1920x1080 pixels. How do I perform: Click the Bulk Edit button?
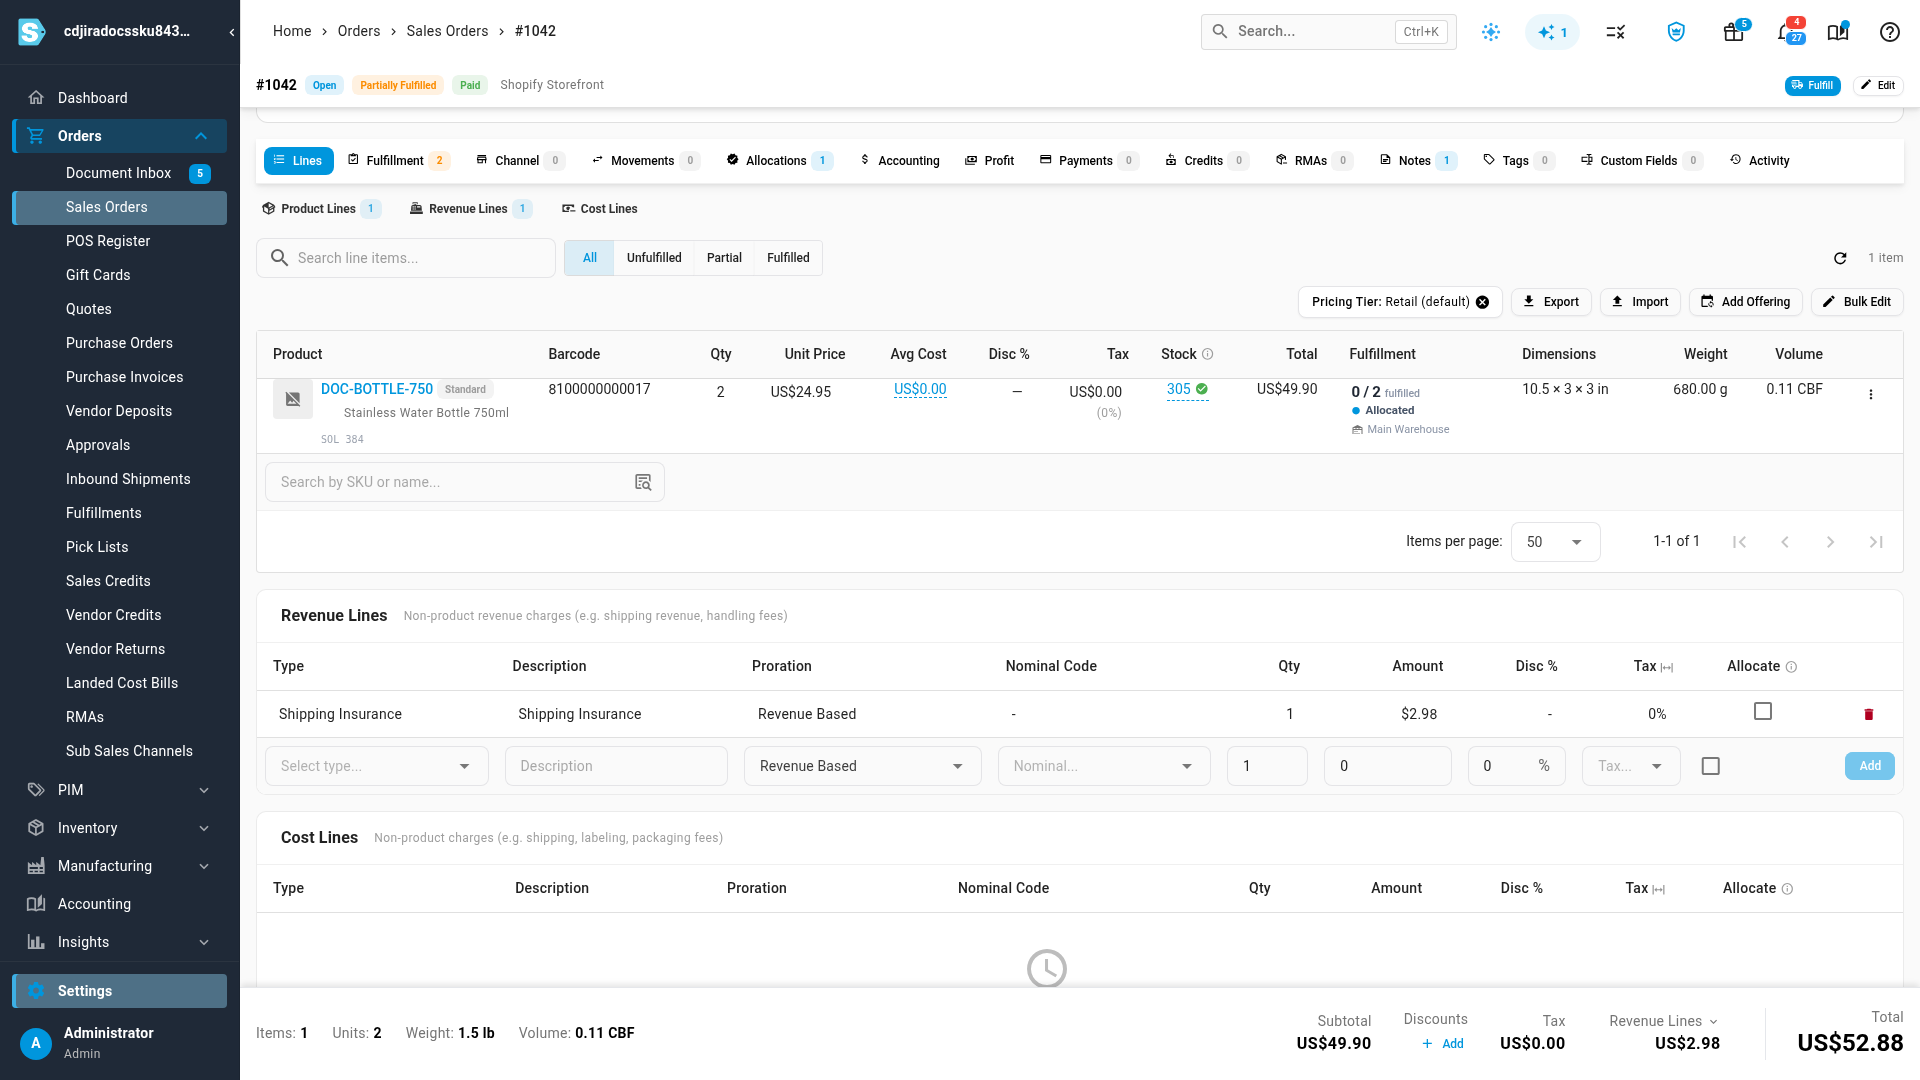(1857, 302)
